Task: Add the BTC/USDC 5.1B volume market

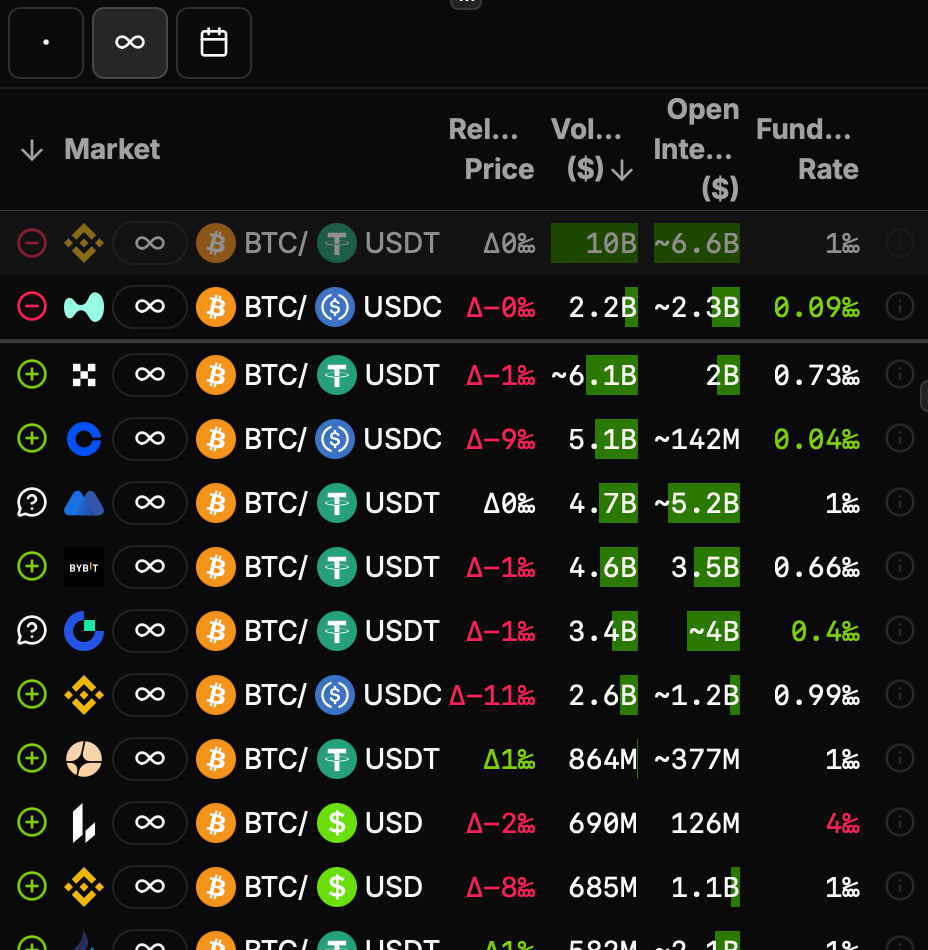Action: coord(32,439)
